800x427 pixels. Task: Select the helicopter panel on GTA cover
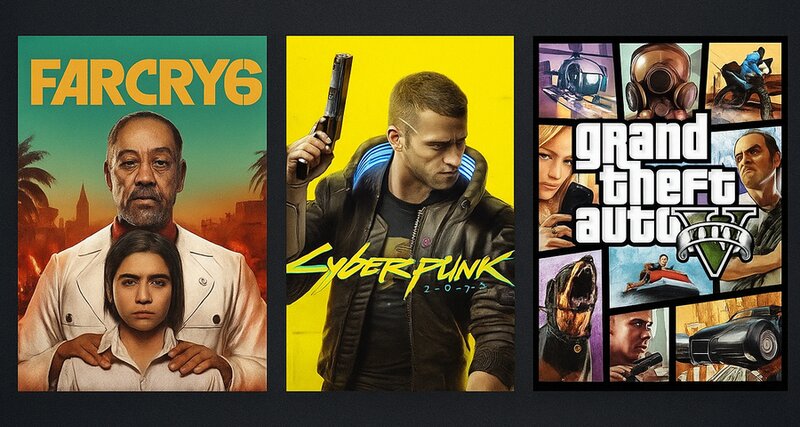577,81
